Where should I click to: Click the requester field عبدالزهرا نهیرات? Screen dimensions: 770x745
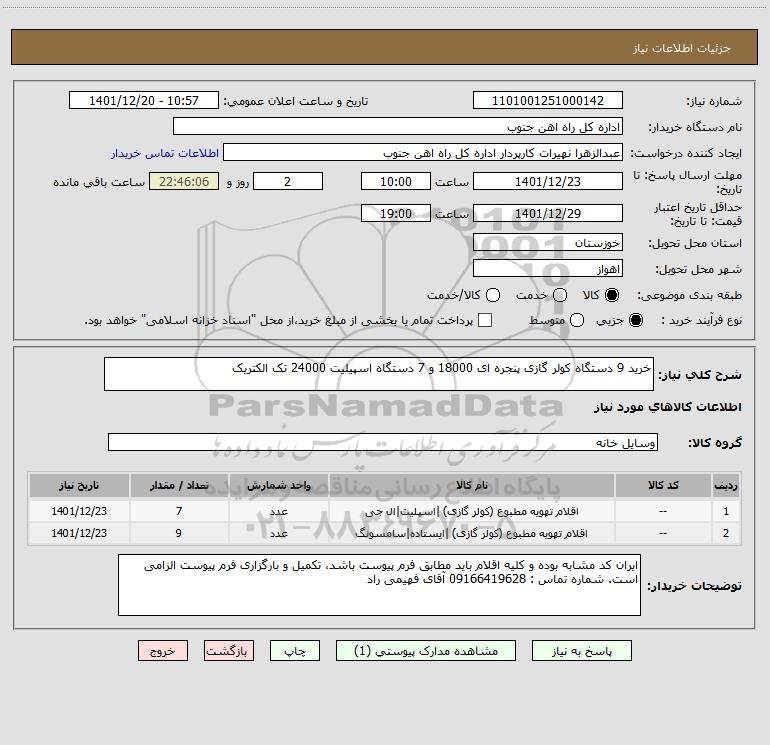(x=423, y=153)
